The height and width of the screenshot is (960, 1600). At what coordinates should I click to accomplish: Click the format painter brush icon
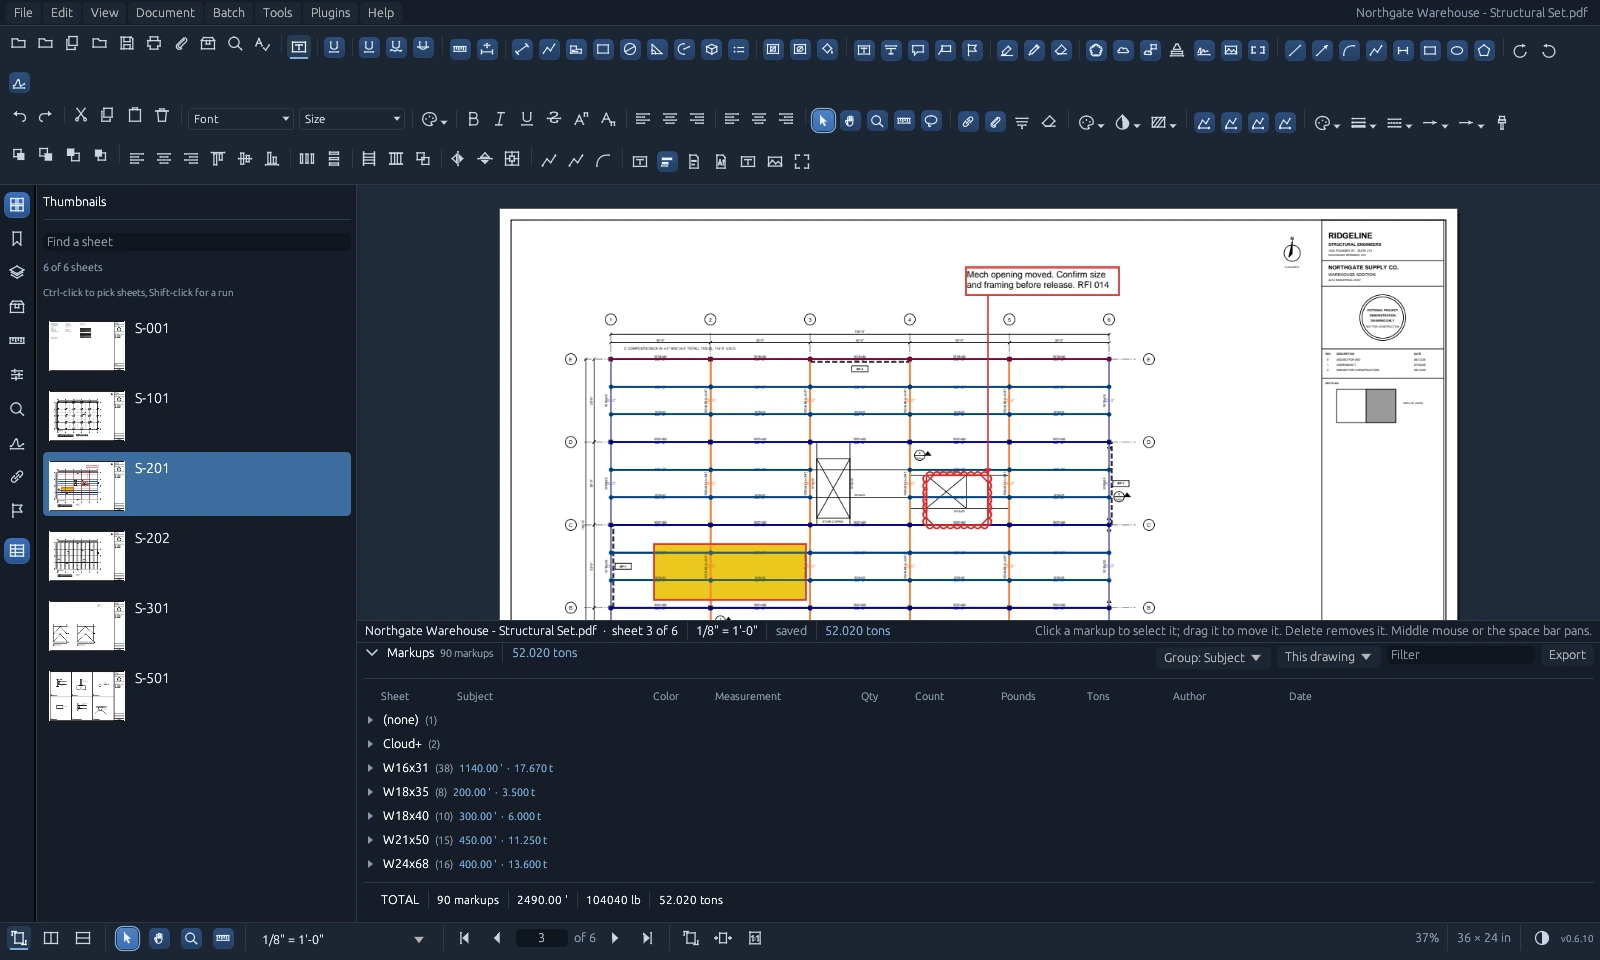tap(1501, 122)
